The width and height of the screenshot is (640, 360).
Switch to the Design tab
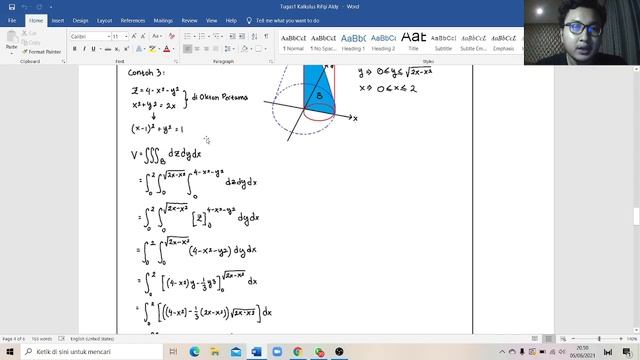pos(80,20)
